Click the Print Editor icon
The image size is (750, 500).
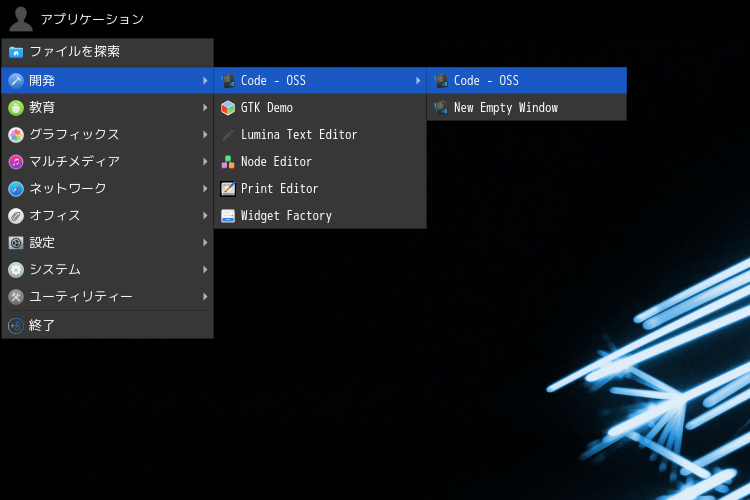coord(228,189)
